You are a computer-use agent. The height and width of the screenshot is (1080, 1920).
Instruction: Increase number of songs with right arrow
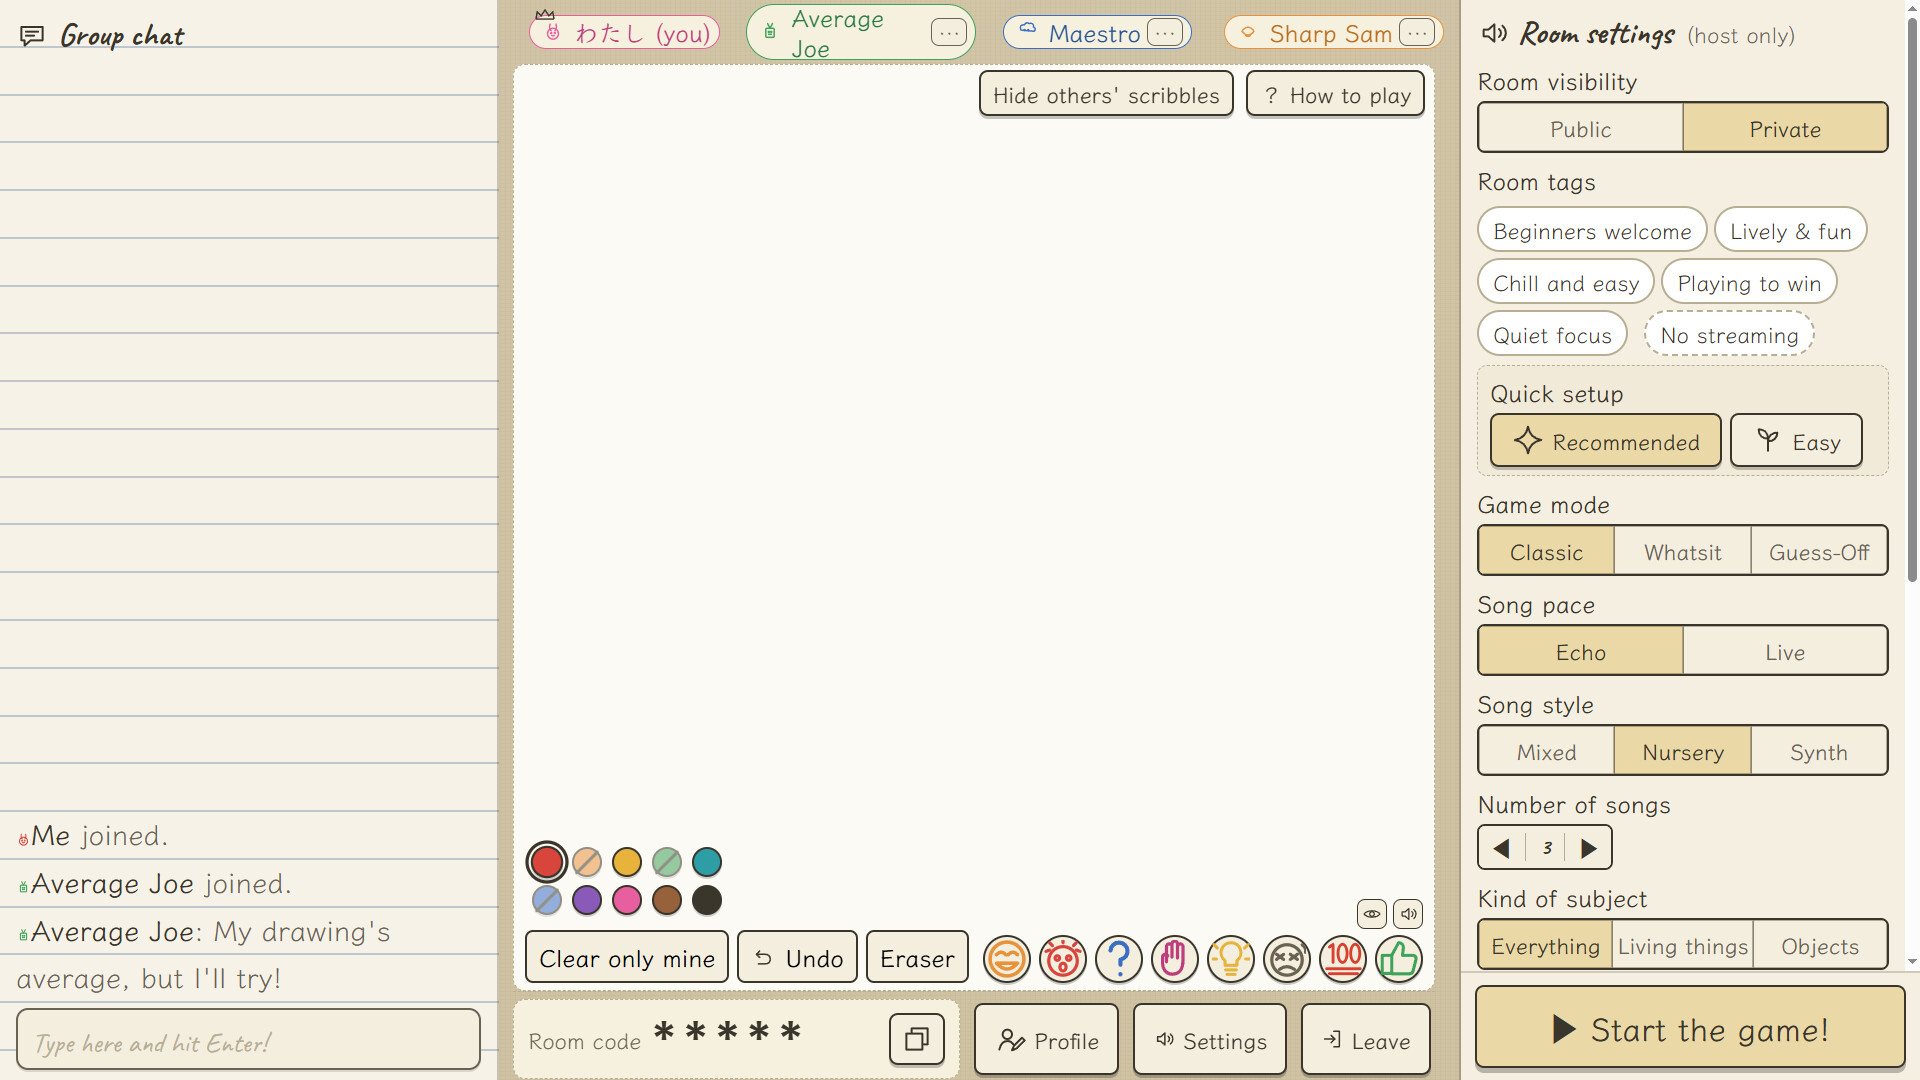click(x=1589, y=848)
